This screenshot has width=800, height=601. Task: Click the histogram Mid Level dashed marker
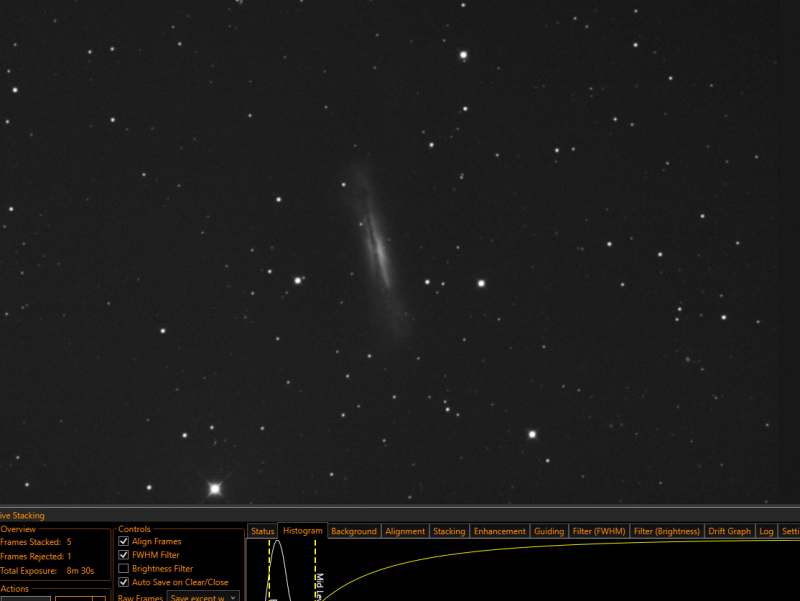point(315,570)
